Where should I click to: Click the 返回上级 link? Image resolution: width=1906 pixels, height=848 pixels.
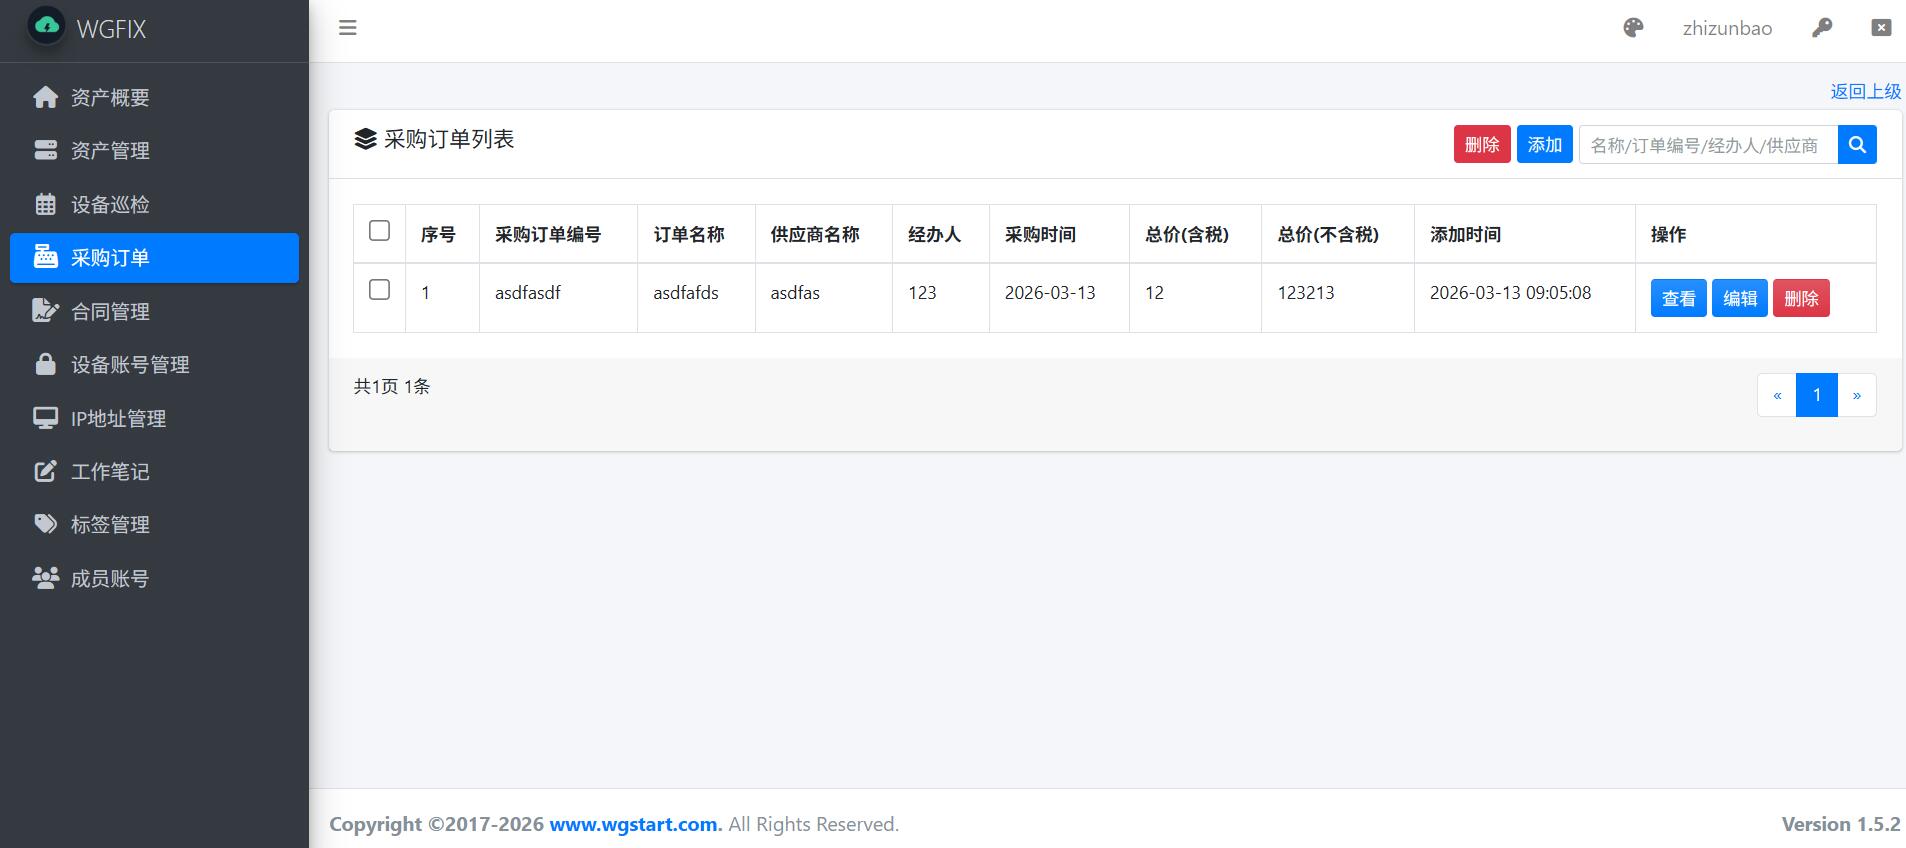click(x=1865, y=91)
